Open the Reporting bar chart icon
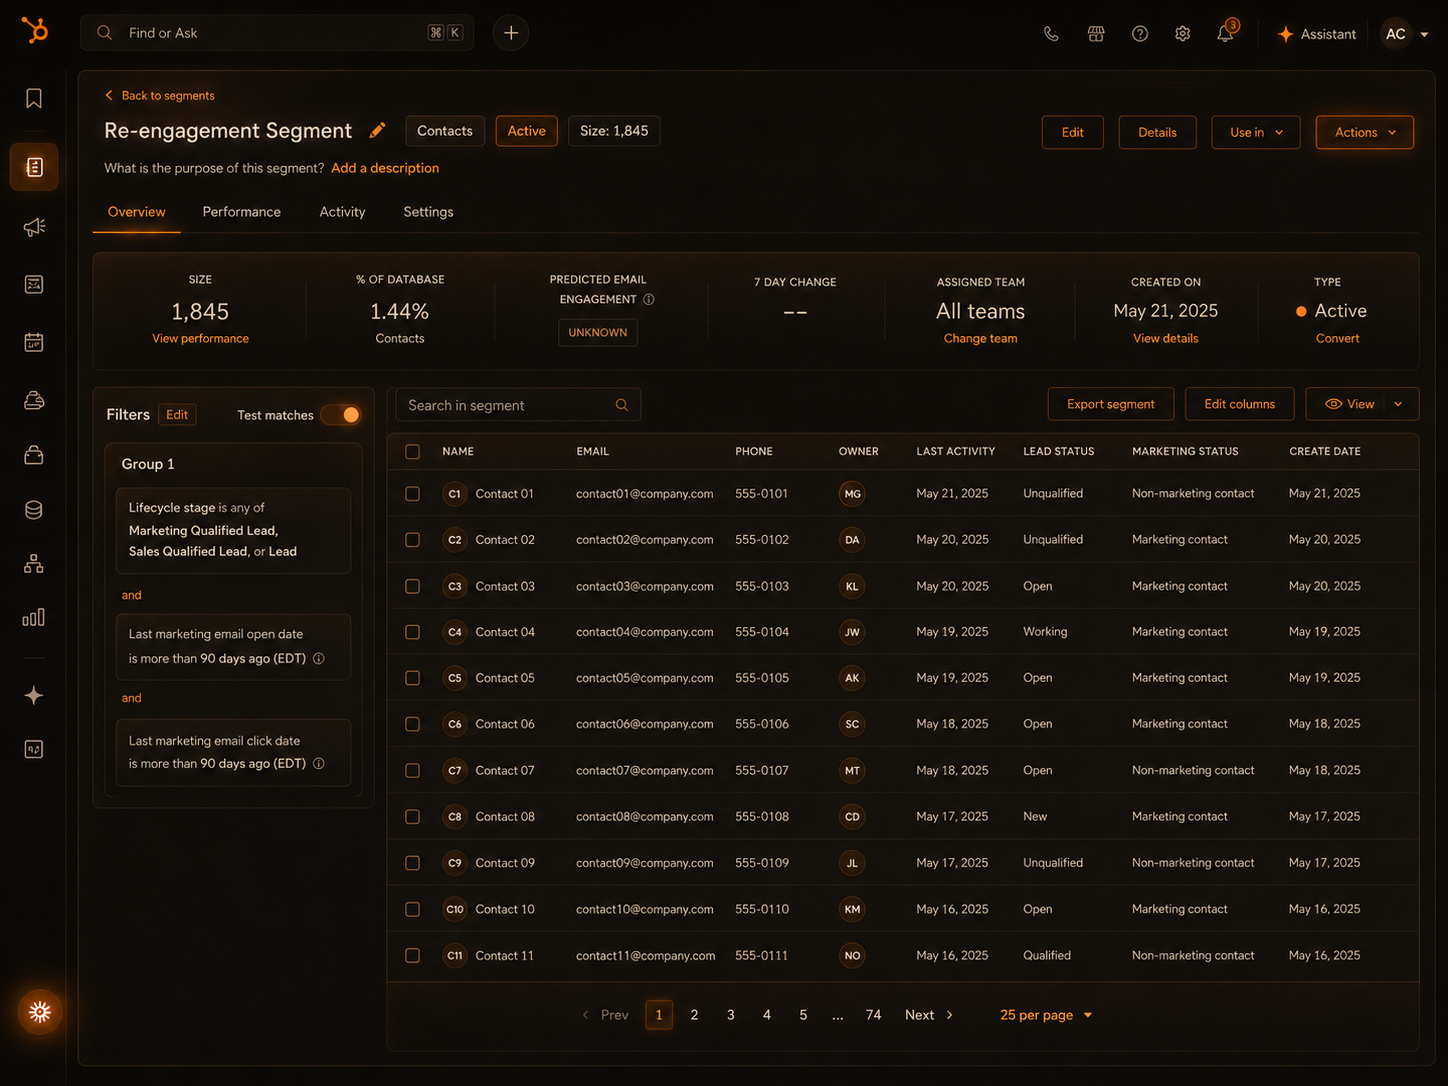 (x=34, y=617)
